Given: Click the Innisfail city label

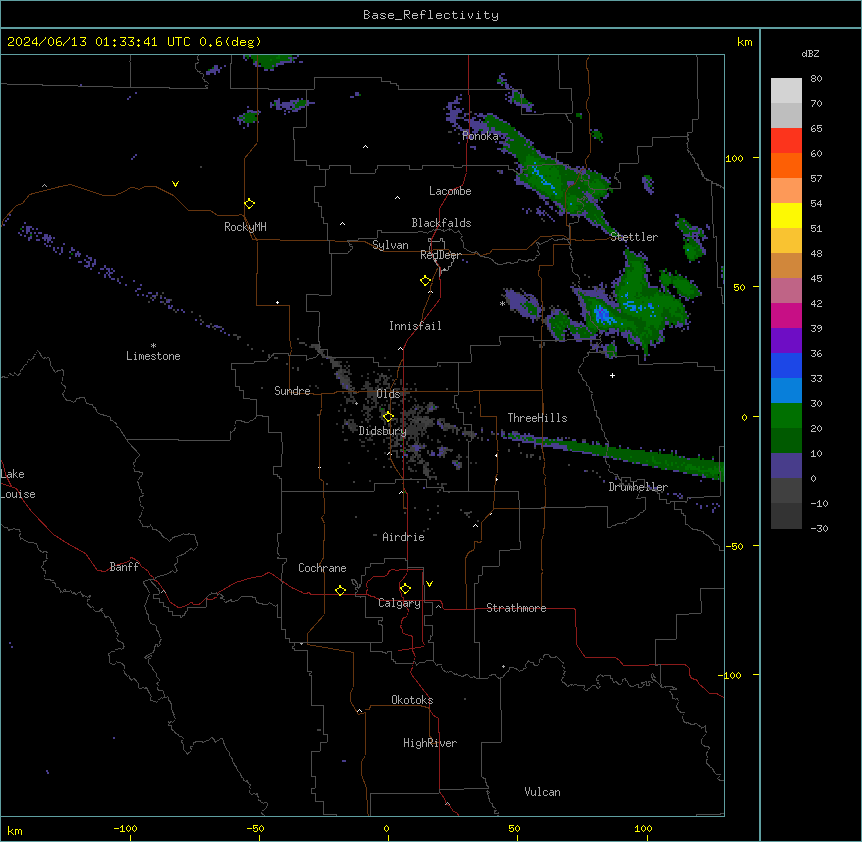Looking at the screenshot, I should tap(415, 326).
